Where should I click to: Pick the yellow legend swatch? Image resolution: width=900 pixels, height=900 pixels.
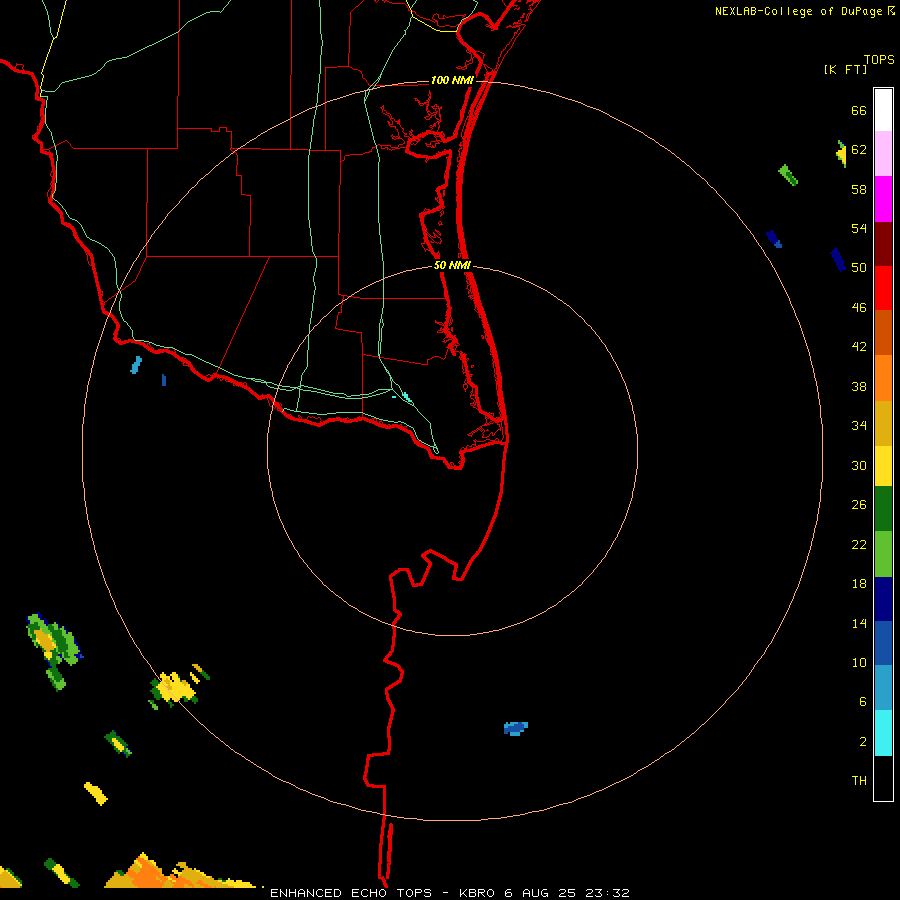click(x=883, y=466)
